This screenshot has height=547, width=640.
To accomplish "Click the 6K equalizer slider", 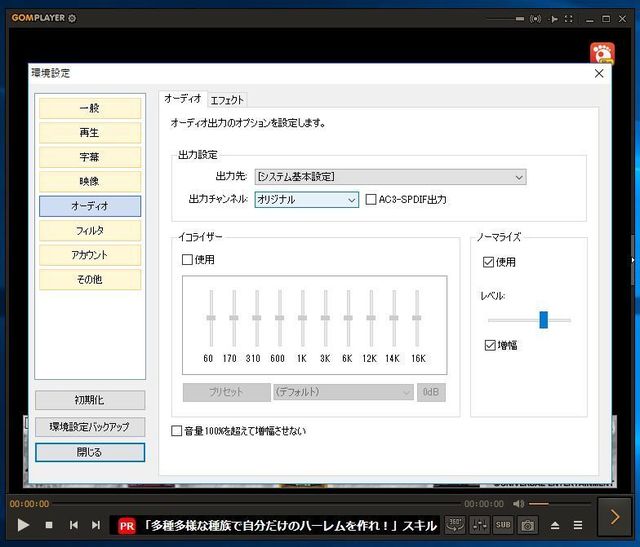I will point(348,318).
